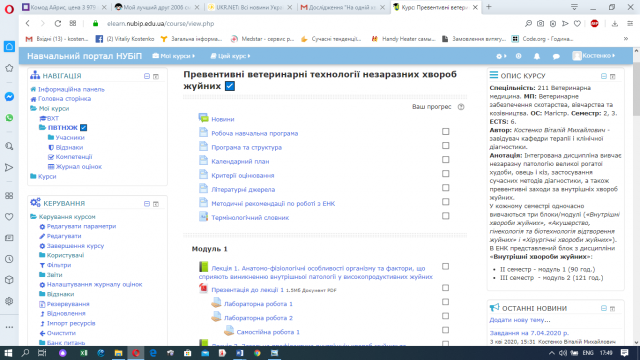The height and width of the screenshot is (360, 640).
Task: Click PDF icon of Презентація до лекції 1
Action: [x=203, y=288]
